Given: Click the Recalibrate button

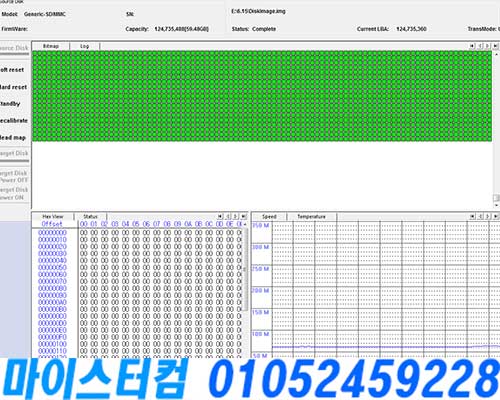Looking at the screenshot, I should 13,120.
